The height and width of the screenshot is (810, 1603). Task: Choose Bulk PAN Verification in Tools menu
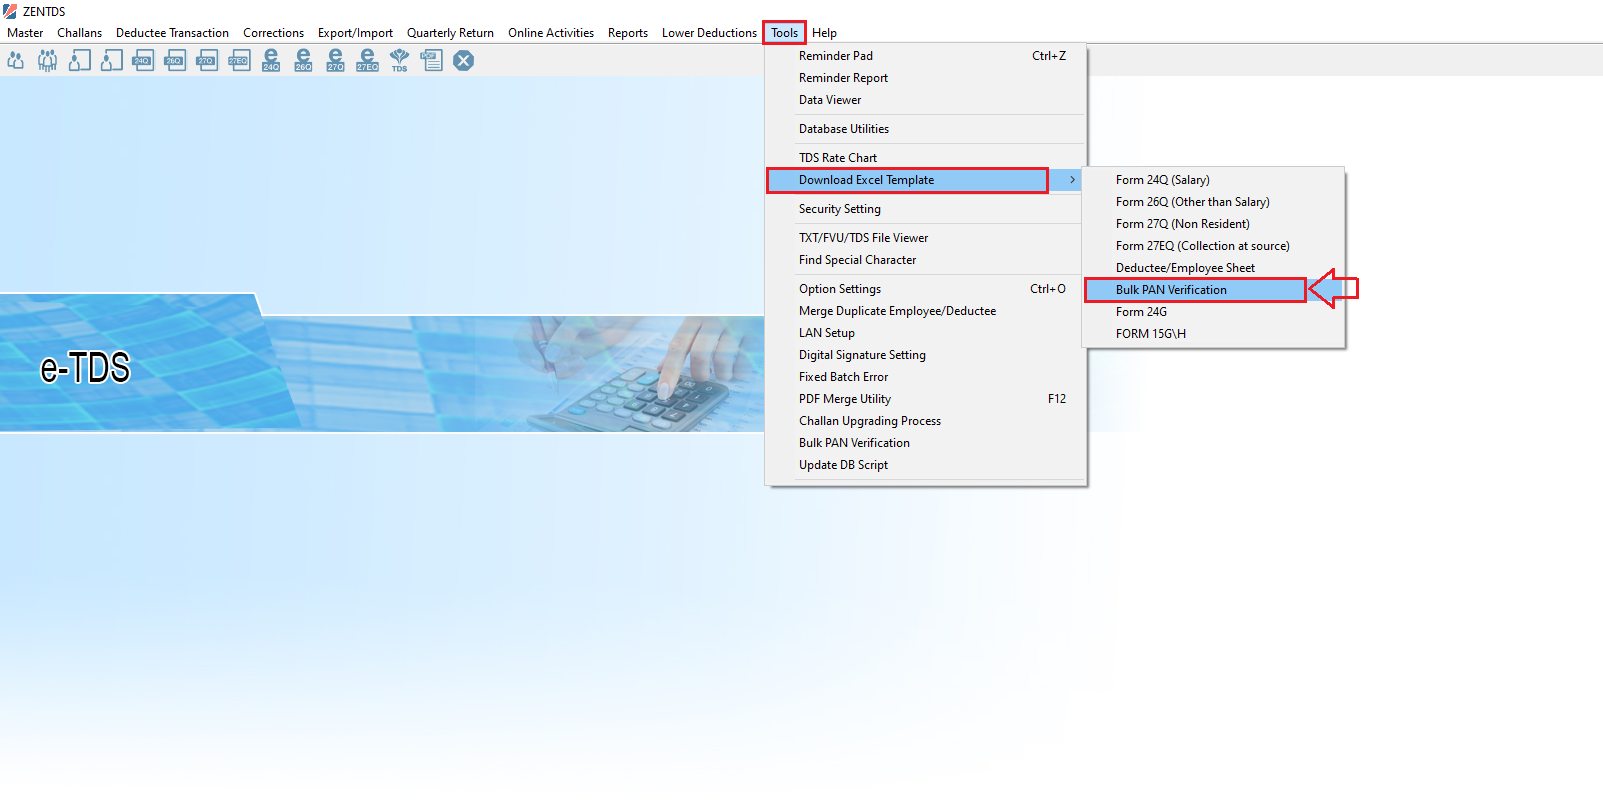pos(926,443)
